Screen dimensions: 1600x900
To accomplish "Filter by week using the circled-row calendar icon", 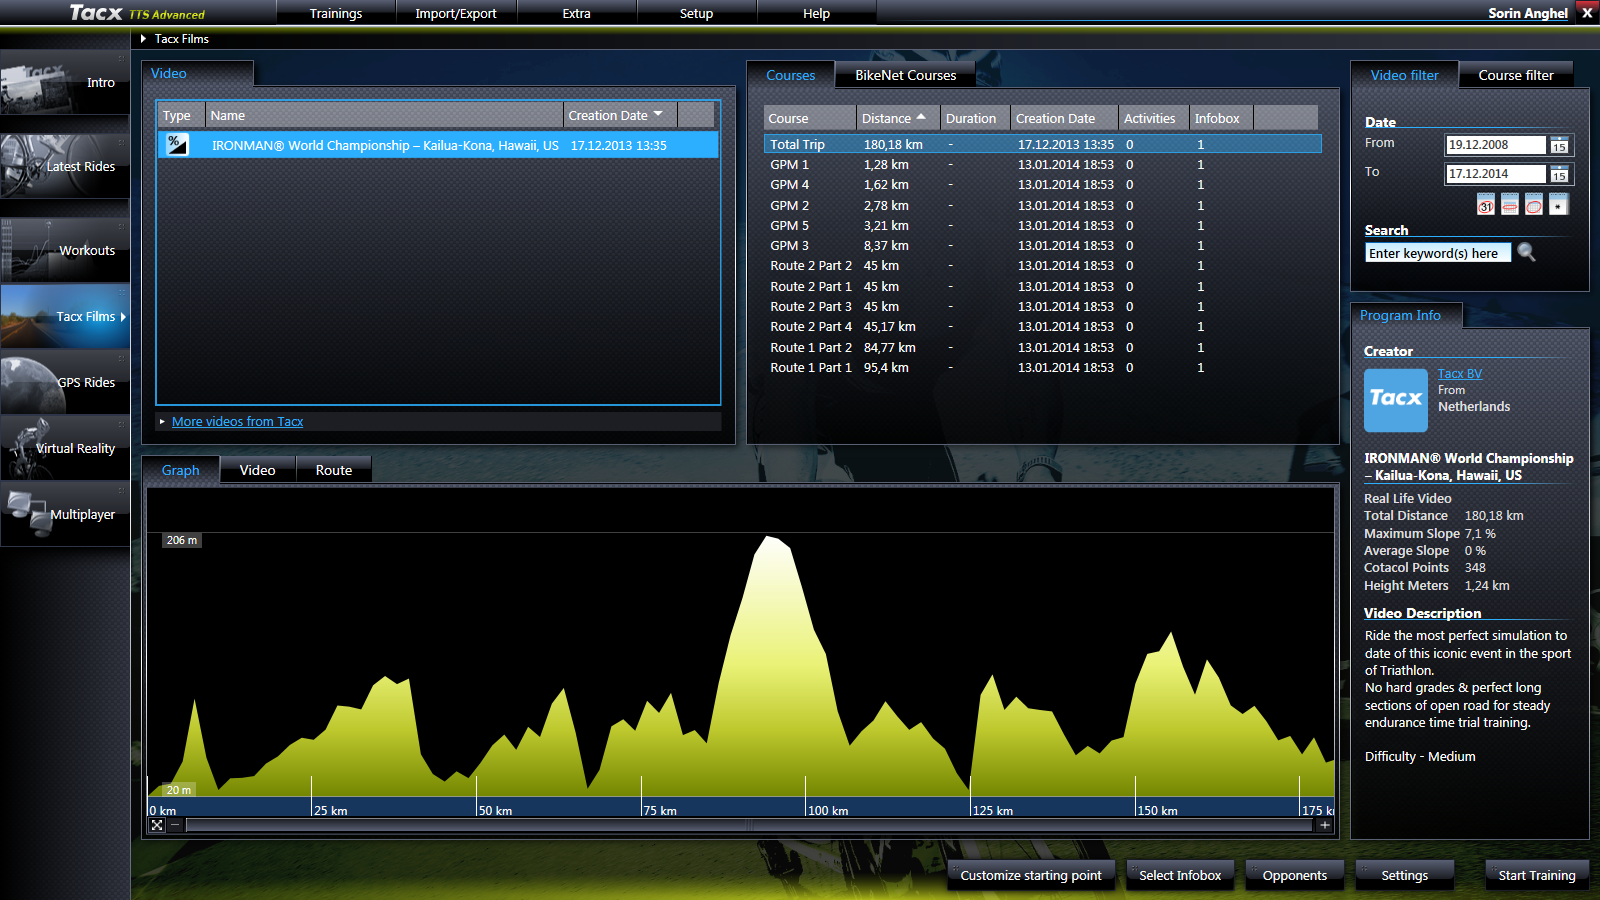I will pyautogui.click(x=1510, y=205).
